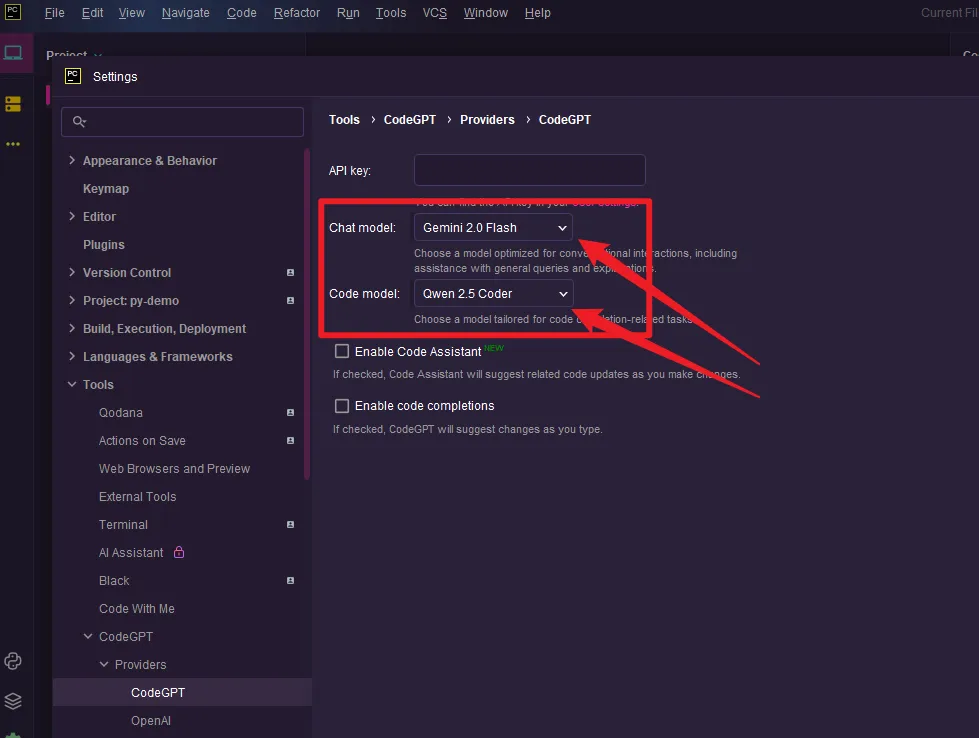Select Qodana under Tools
This screenshot has width=979, height=738.
(121, 412)
